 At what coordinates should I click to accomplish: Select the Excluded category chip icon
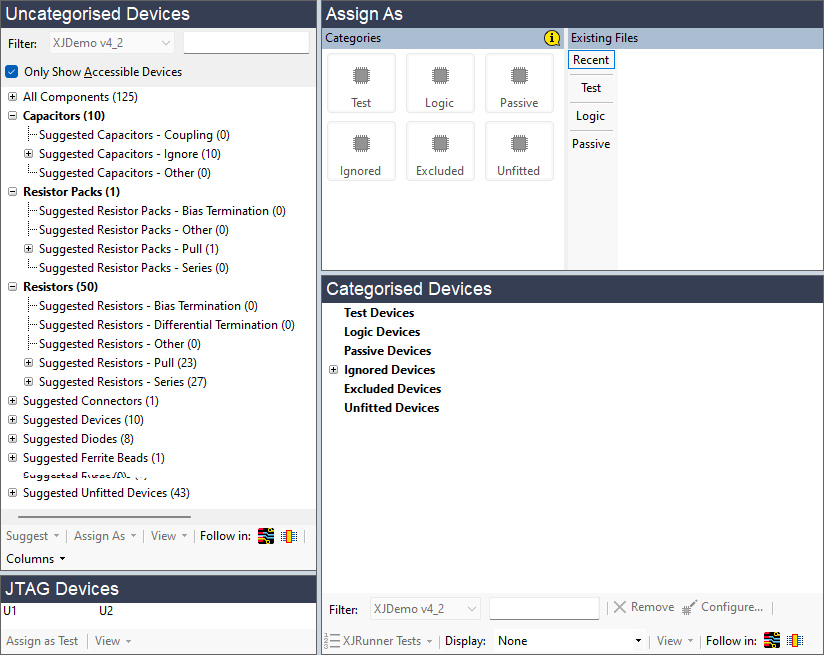(x=439, y=144)
